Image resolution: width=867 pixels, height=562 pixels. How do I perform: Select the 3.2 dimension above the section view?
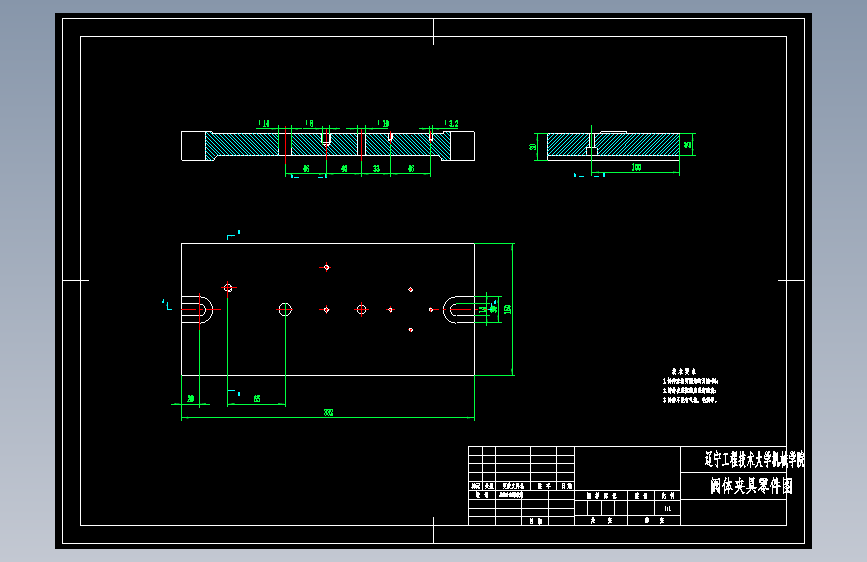coord(453,123)
